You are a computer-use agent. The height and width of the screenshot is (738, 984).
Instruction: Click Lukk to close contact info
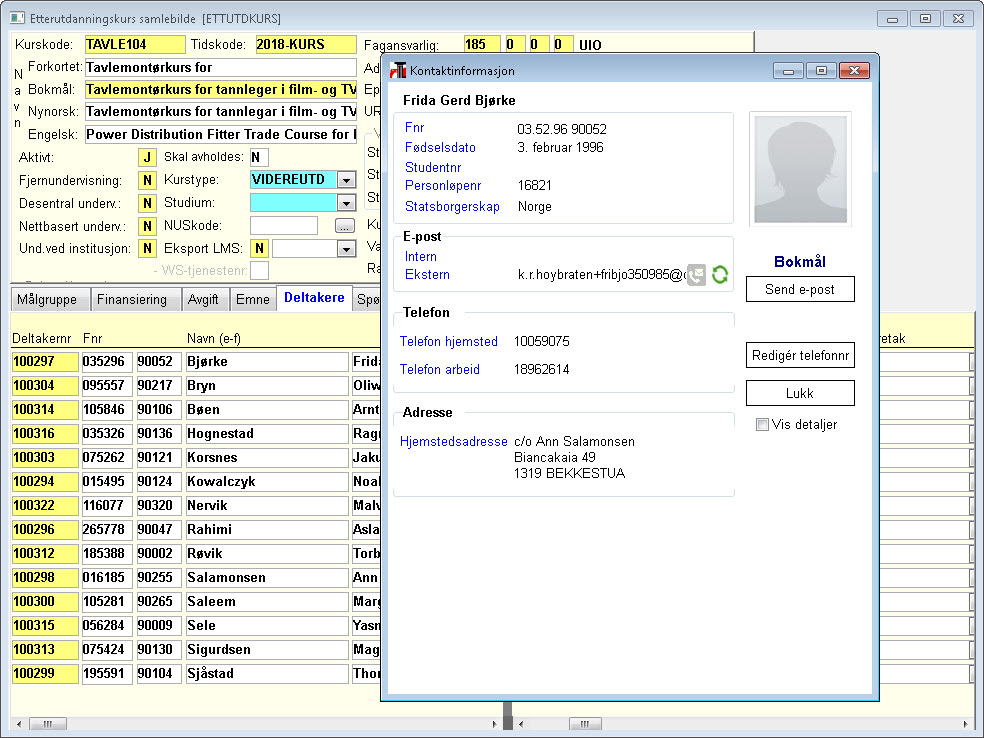pyautogui.click(x=800, y=393)
